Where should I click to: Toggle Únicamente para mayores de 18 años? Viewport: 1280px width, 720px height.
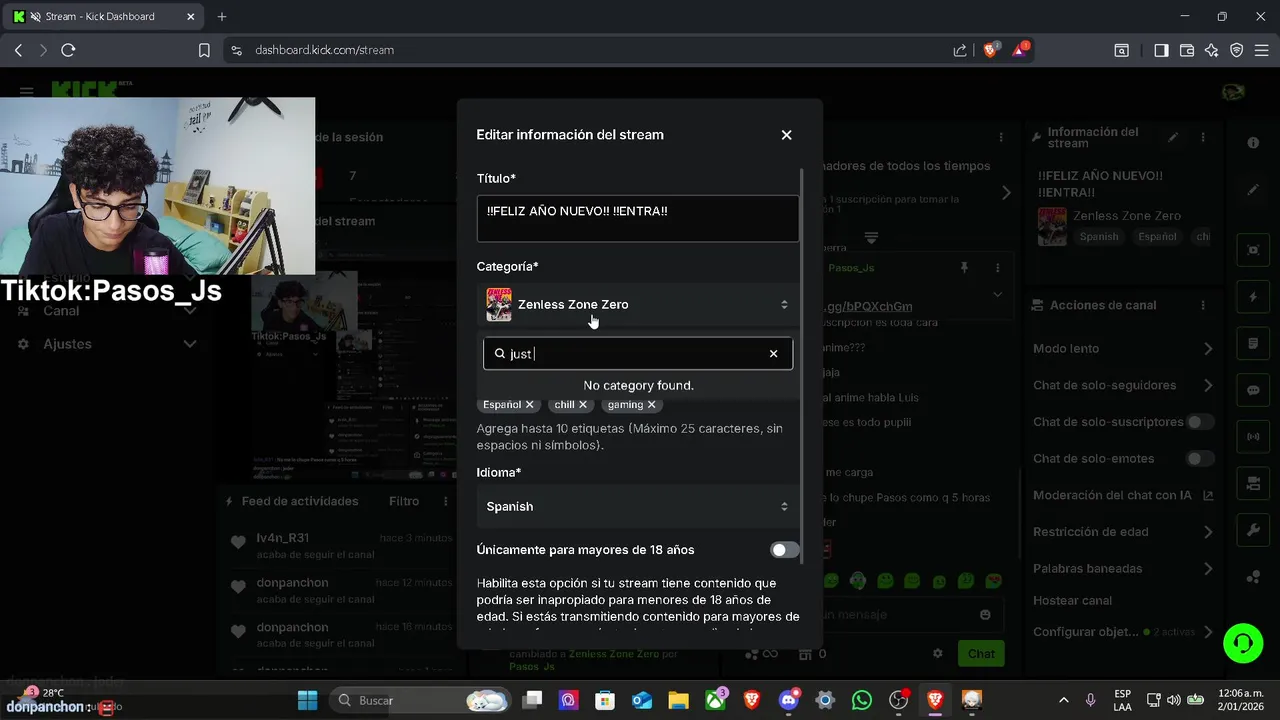tap(785, 550)
